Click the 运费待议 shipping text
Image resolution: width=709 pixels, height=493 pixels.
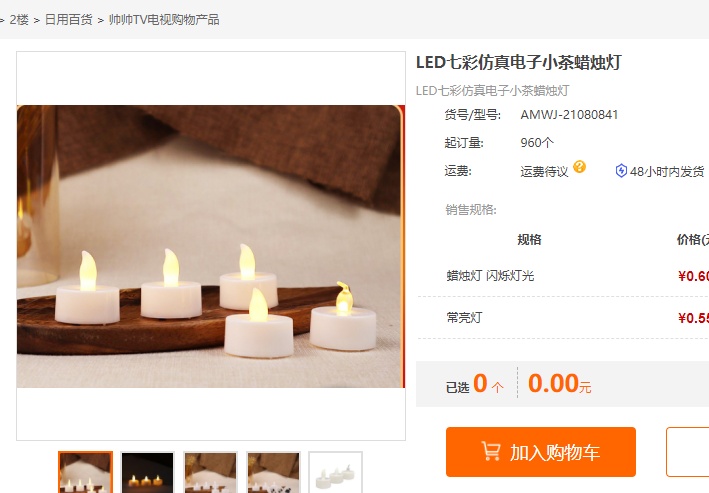coord(544,171)
